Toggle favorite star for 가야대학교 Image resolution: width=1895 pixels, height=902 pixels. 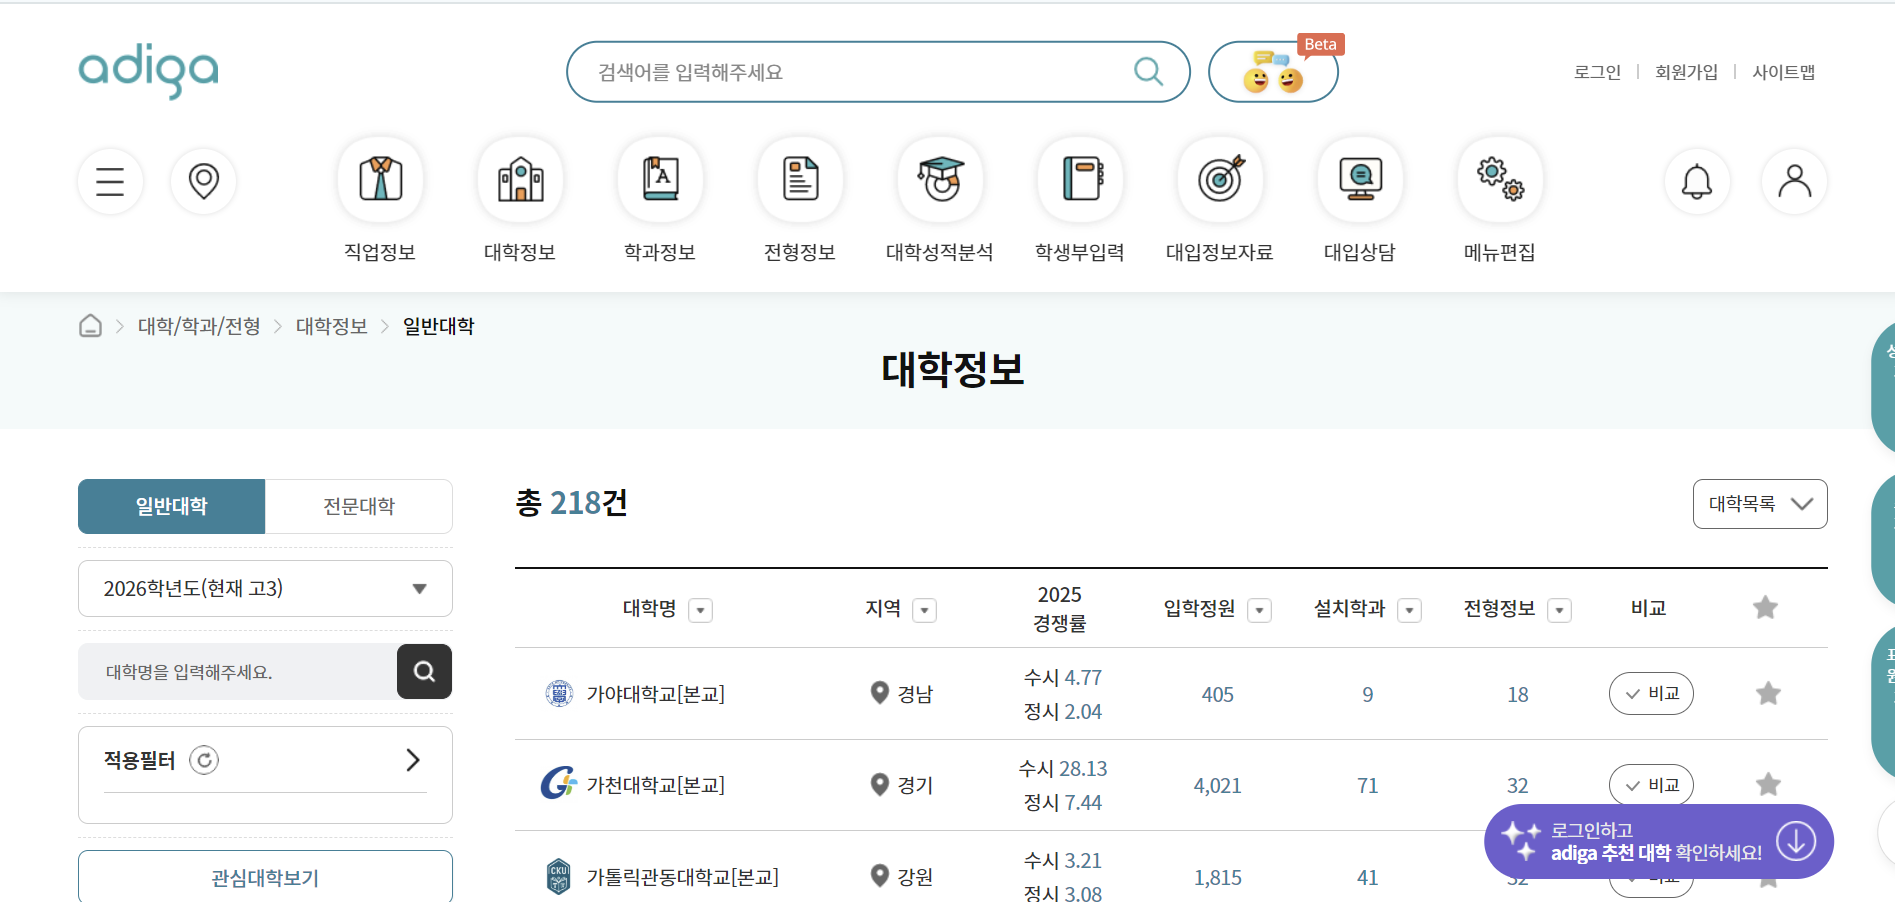click(1767, 693)
